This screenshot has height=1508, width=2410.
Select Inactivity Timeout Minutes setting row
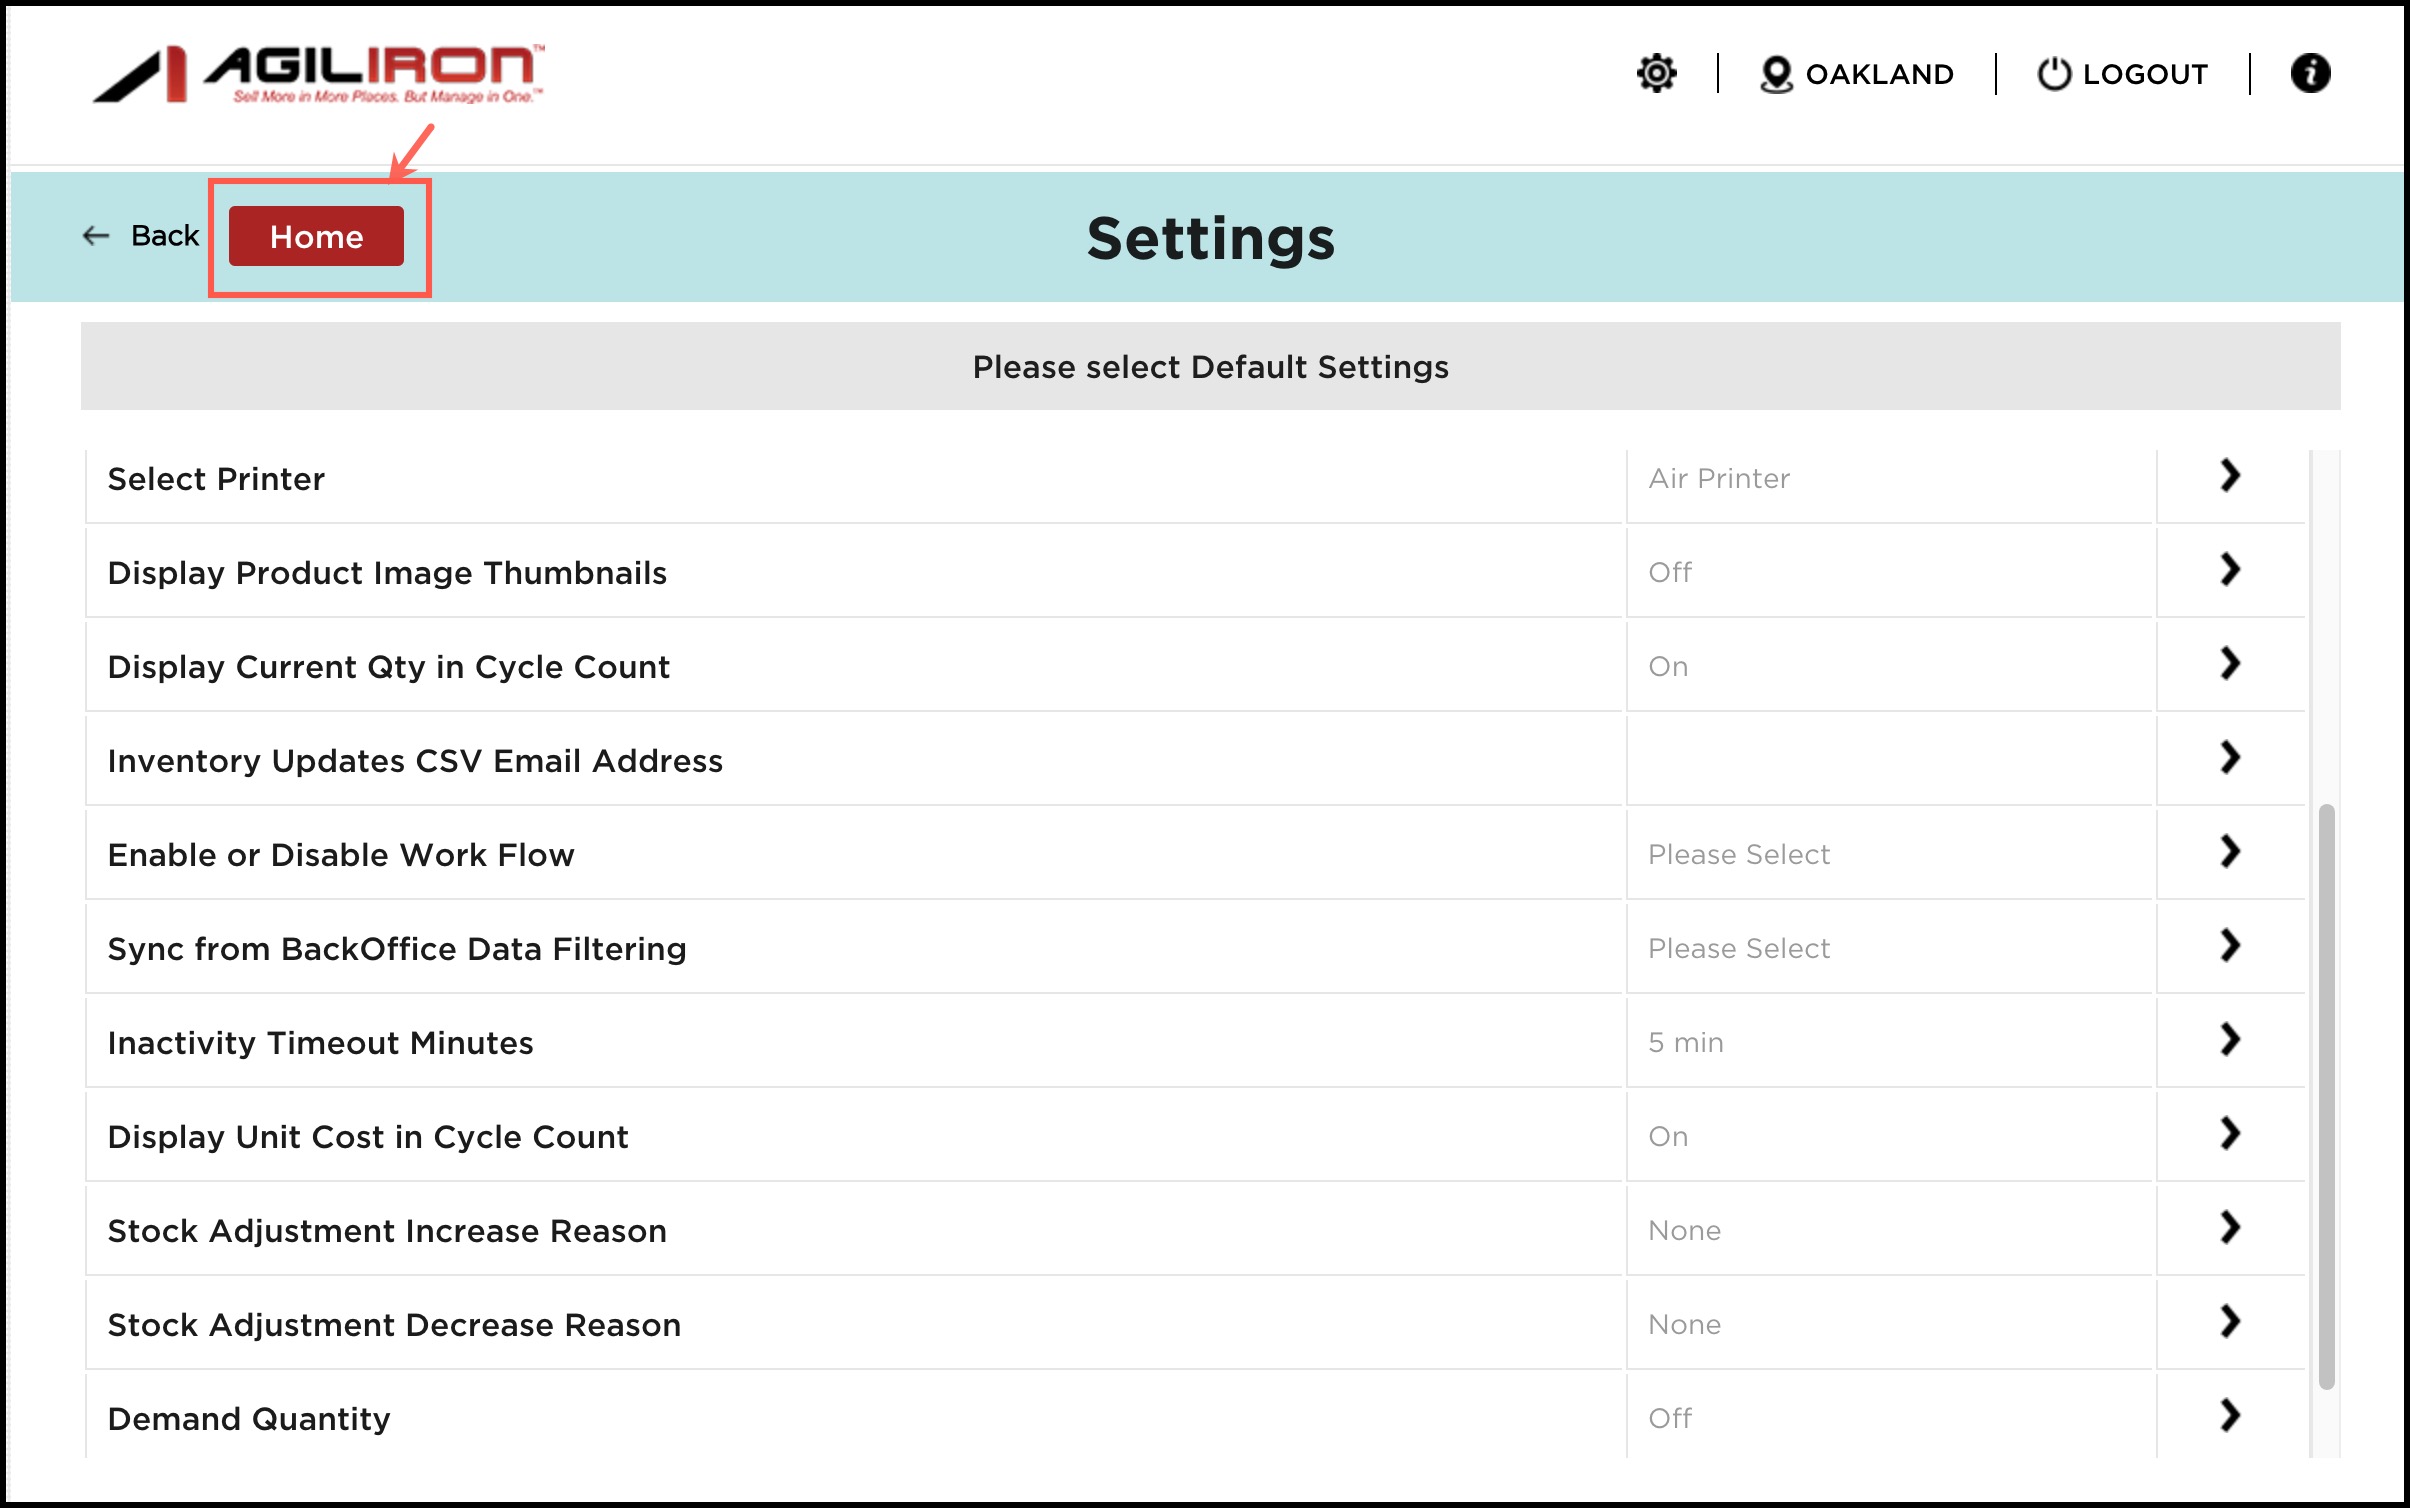pos(320,1042)
